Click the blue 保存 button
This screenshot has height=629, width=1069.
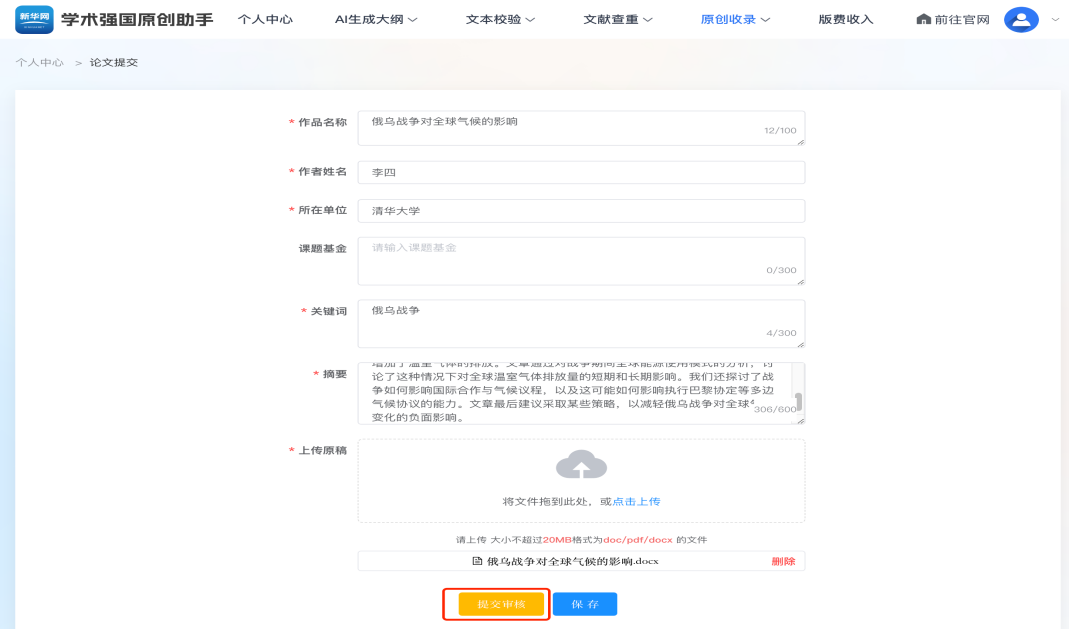(x=585, y=604)
